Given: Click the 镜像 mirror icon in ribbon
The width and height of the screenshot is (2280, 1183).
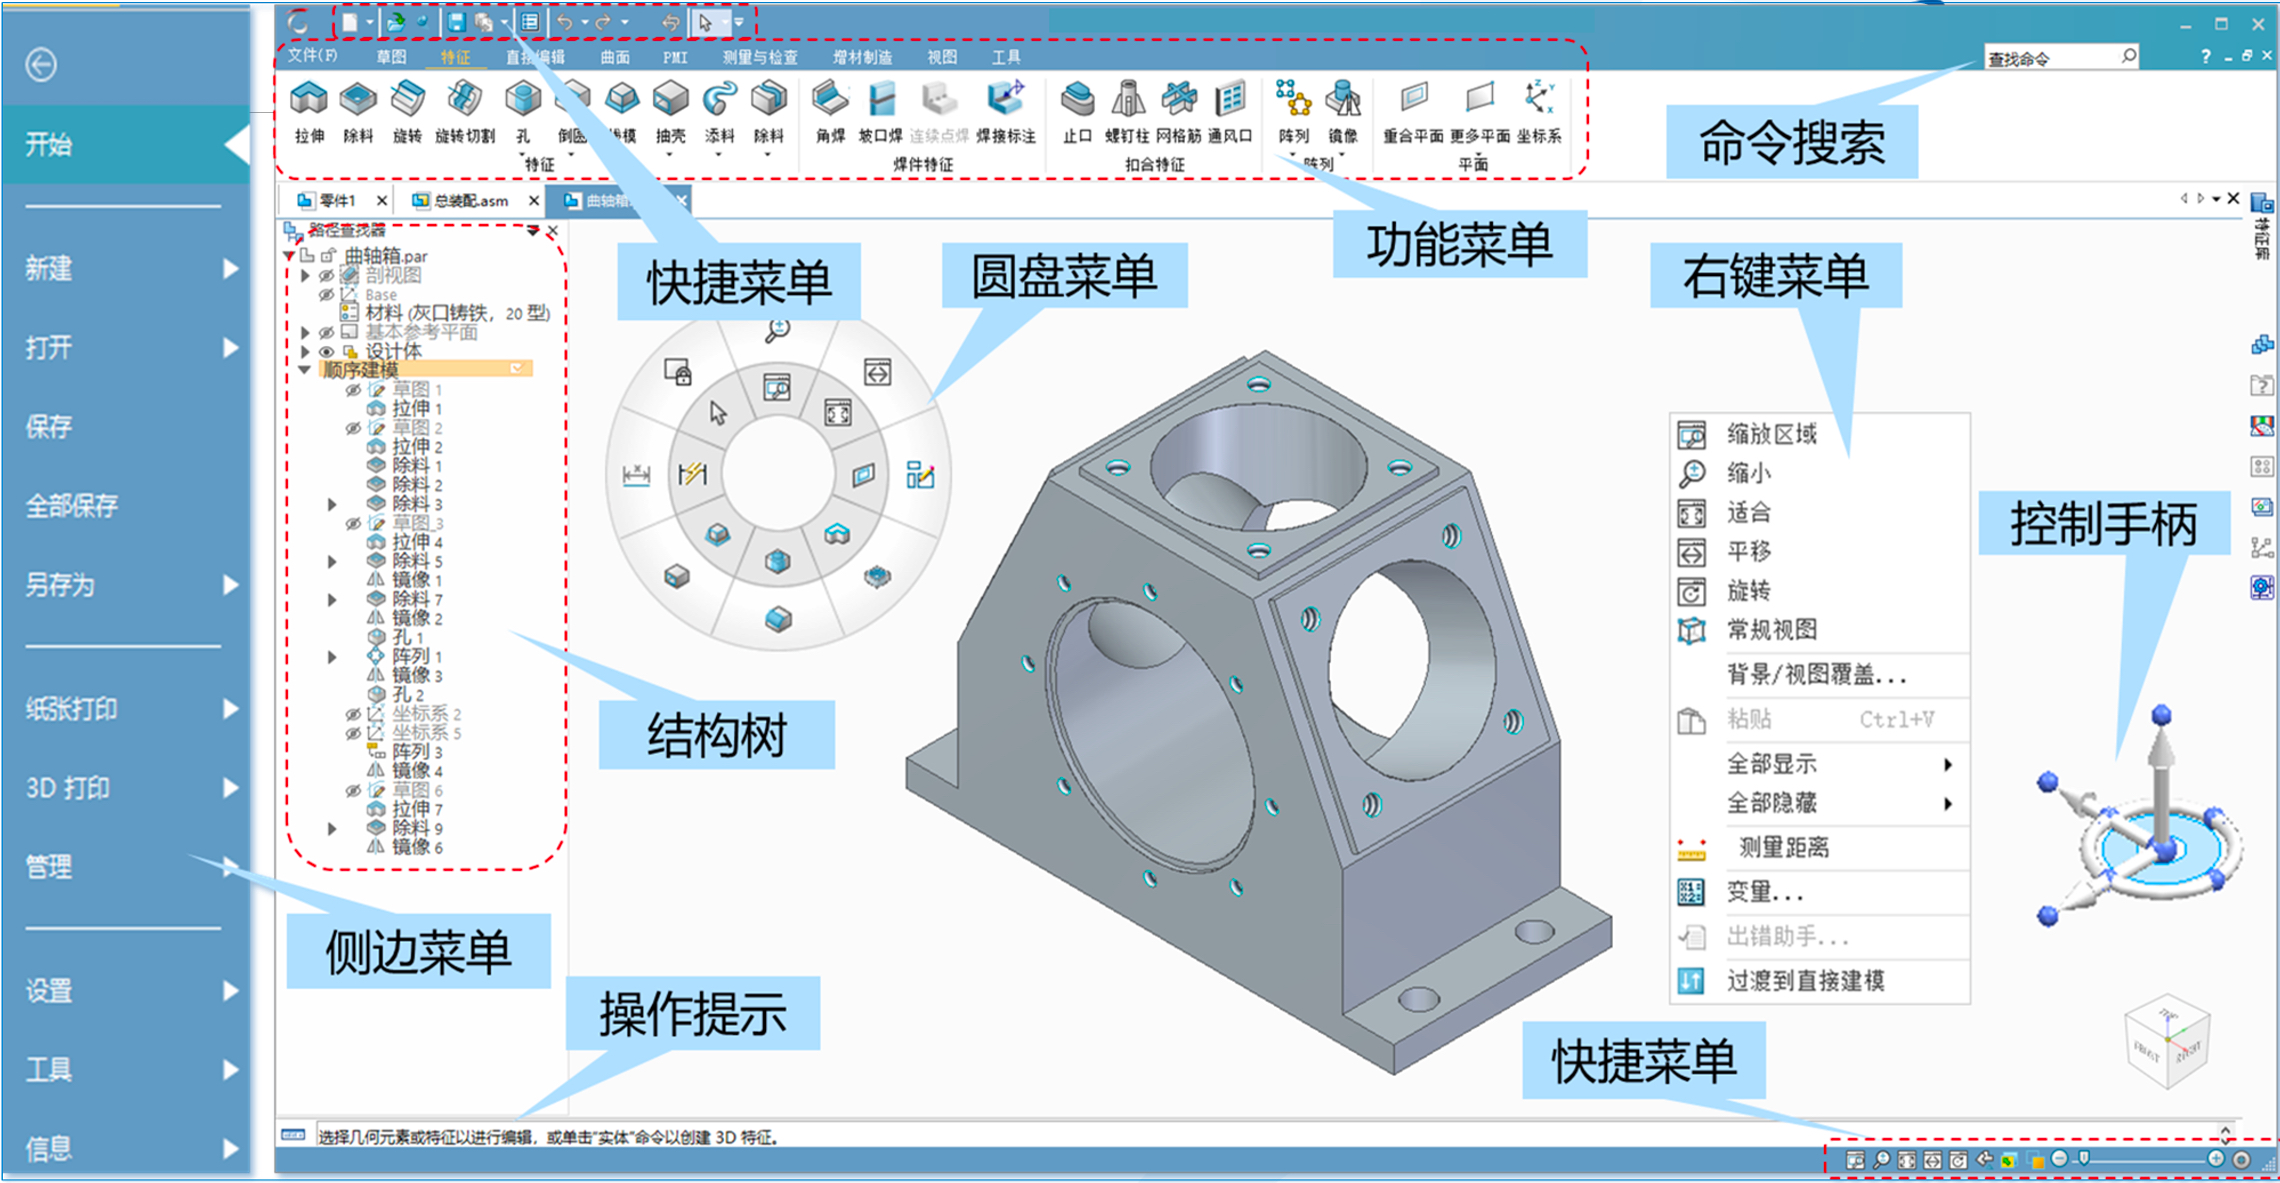Looking at the screenshot, I should [x=1343, y=100].
